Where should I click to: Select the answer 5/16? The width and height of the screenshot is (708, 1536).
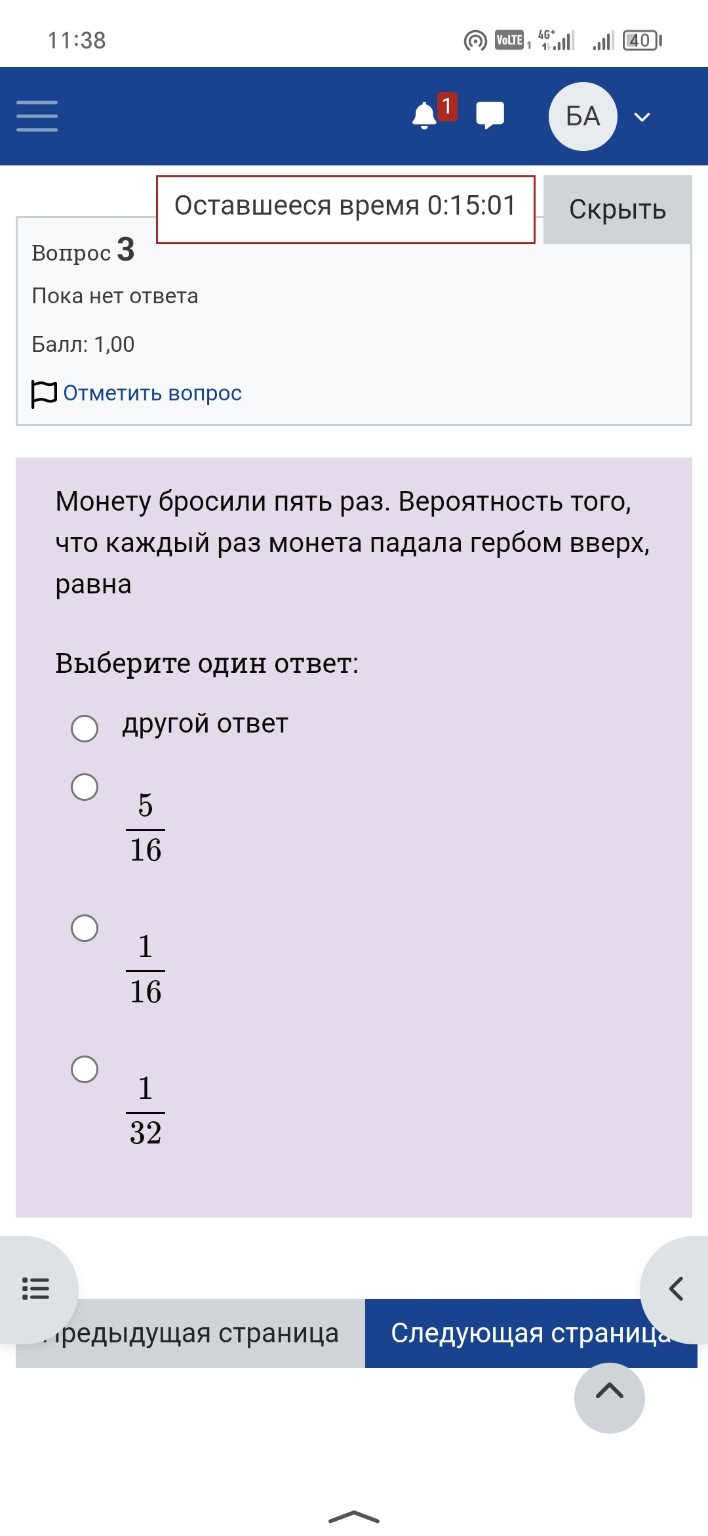pyautogui.click(x=84, y=787)
